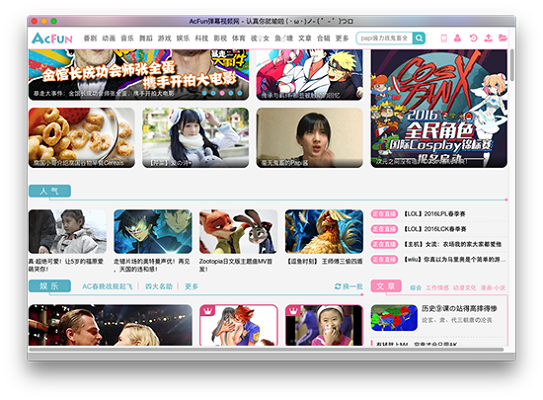This screenshot has width=543, height=400.
Task: Open the 【主机】 live stream link
Action: pyautogui.click(x=453, y=244)
